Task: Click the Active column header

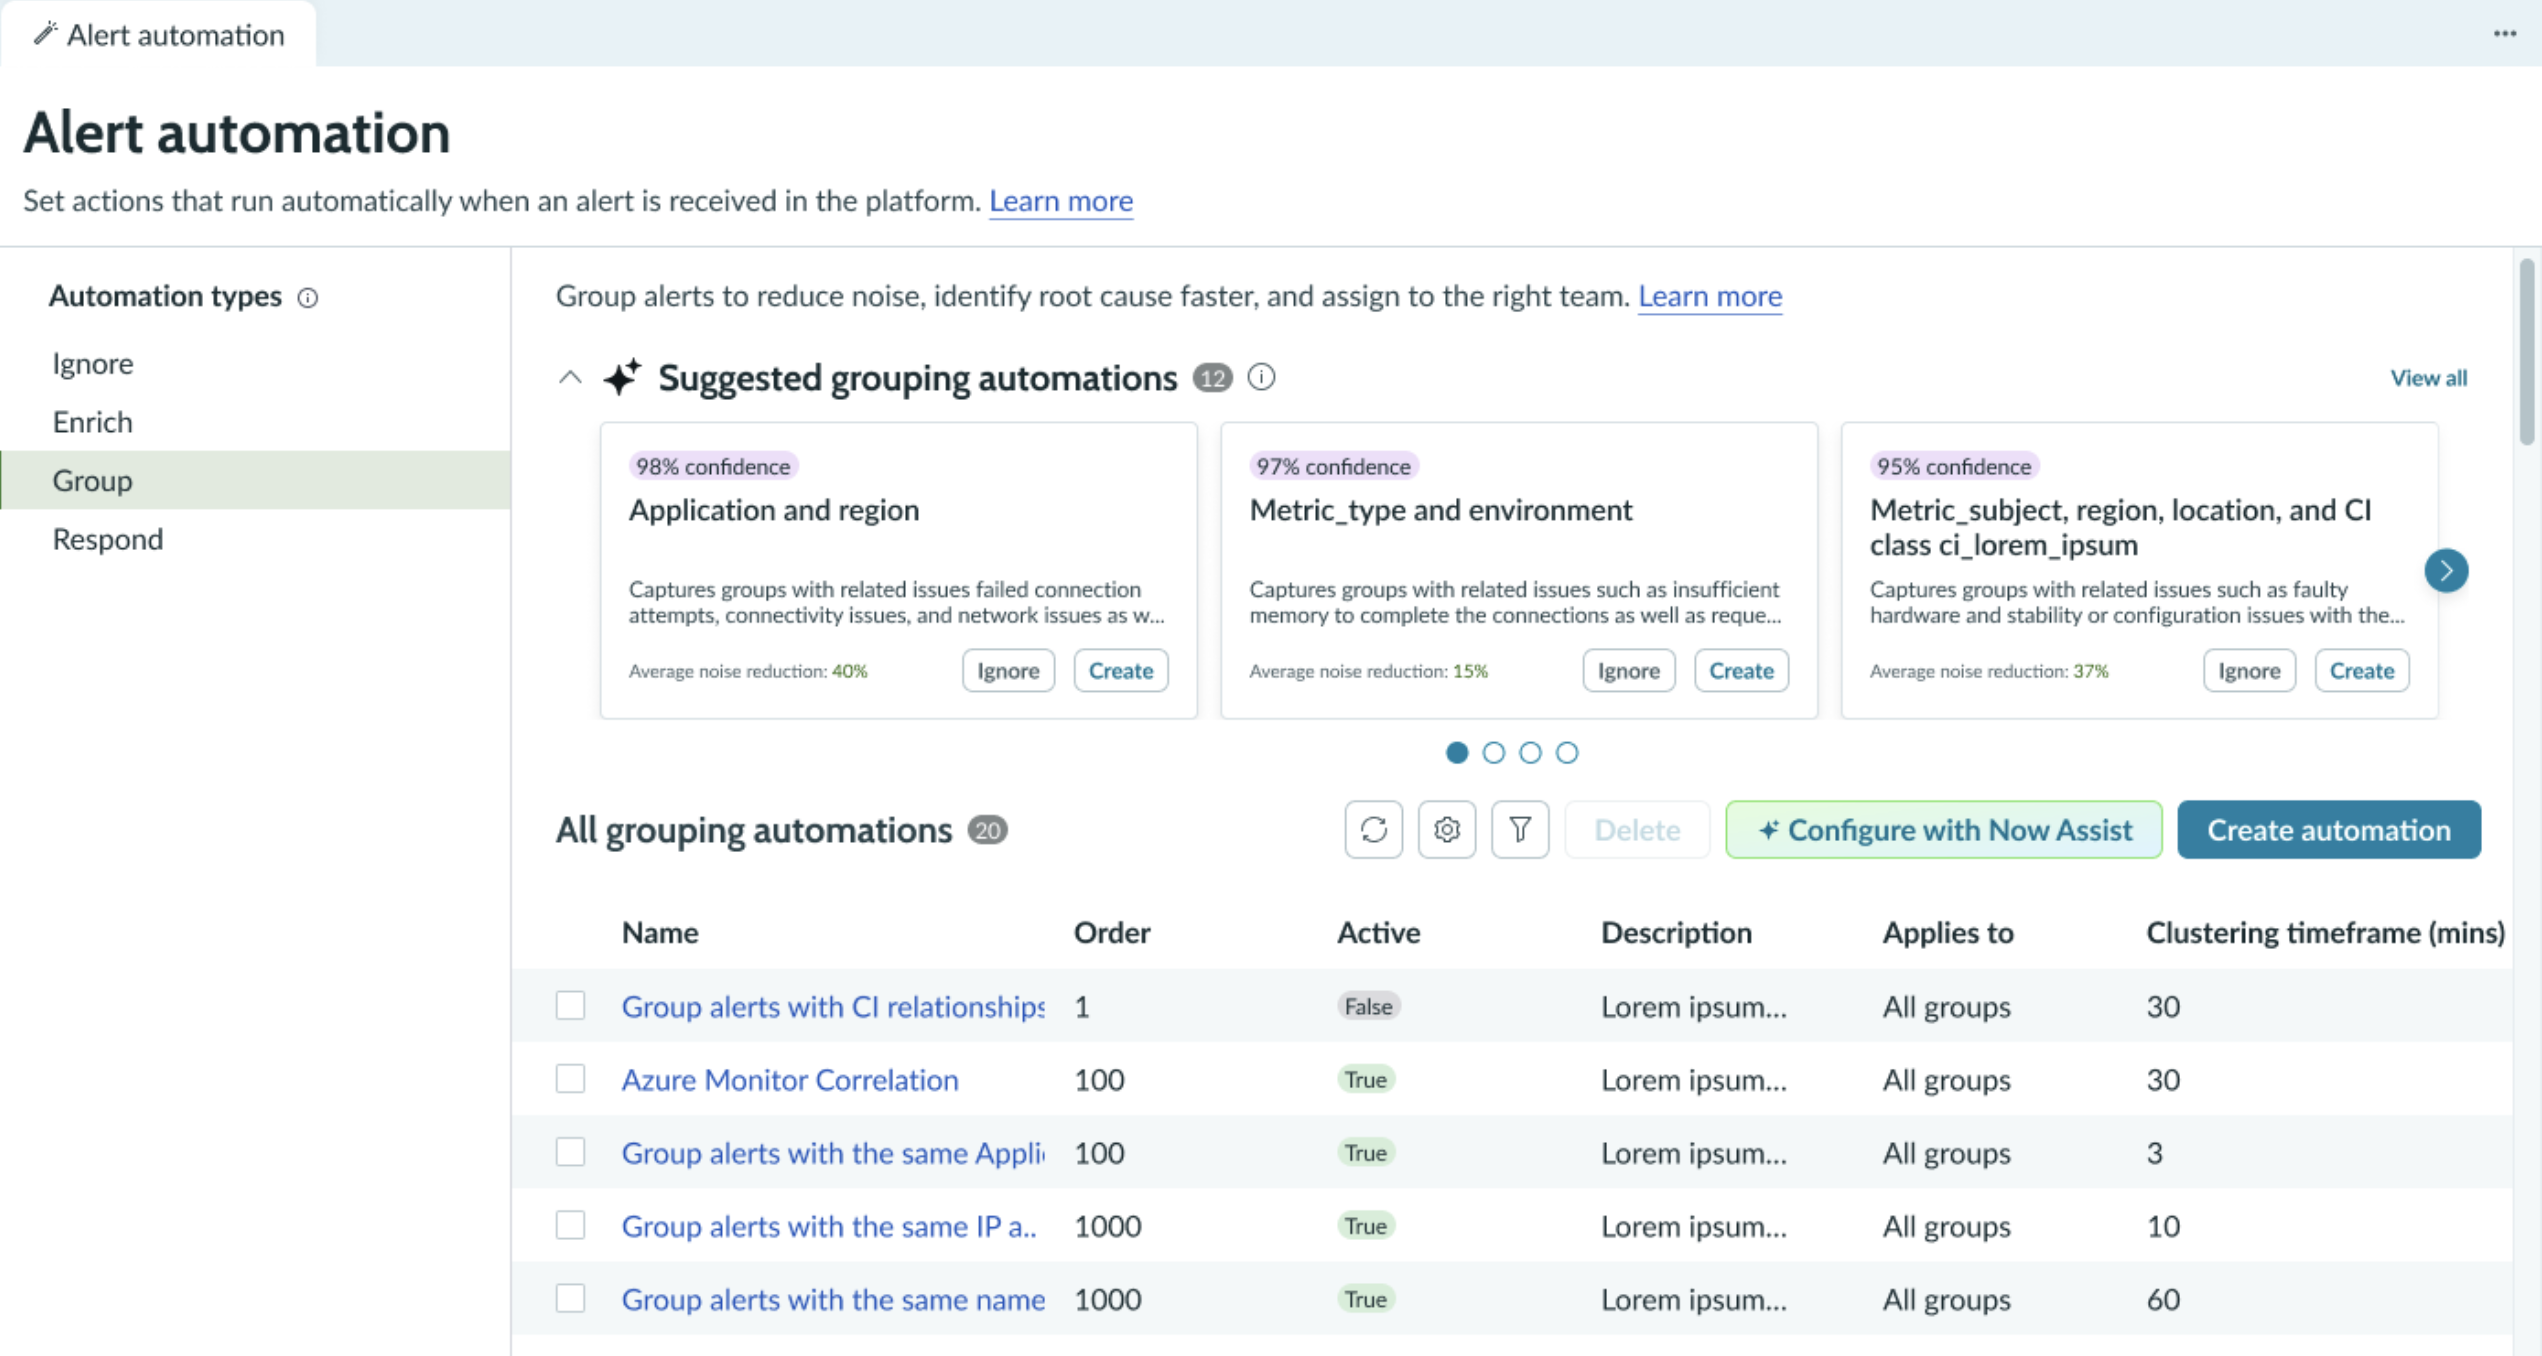Action: (x=1378, y=932)
